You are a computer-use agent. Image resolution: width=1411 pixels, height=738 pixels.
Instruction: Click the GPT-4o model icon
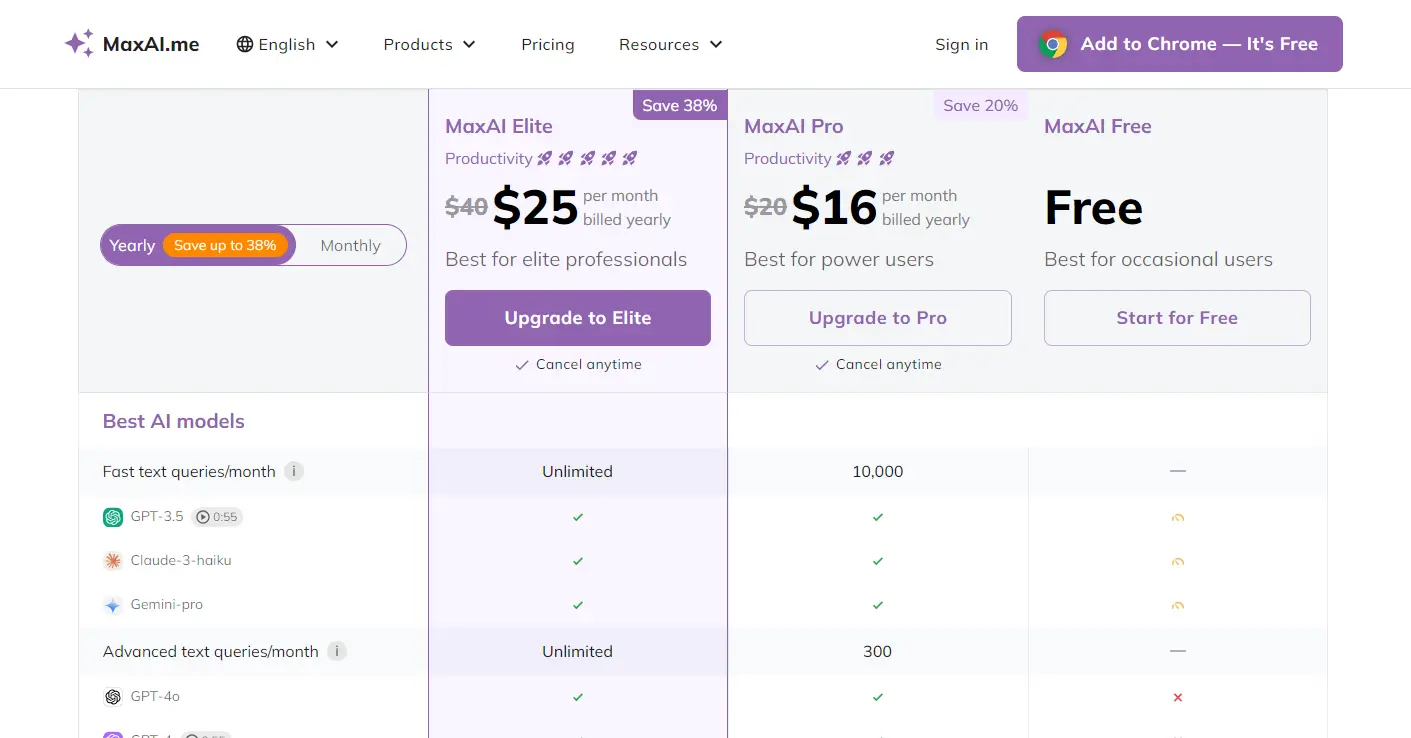[113, 697]
